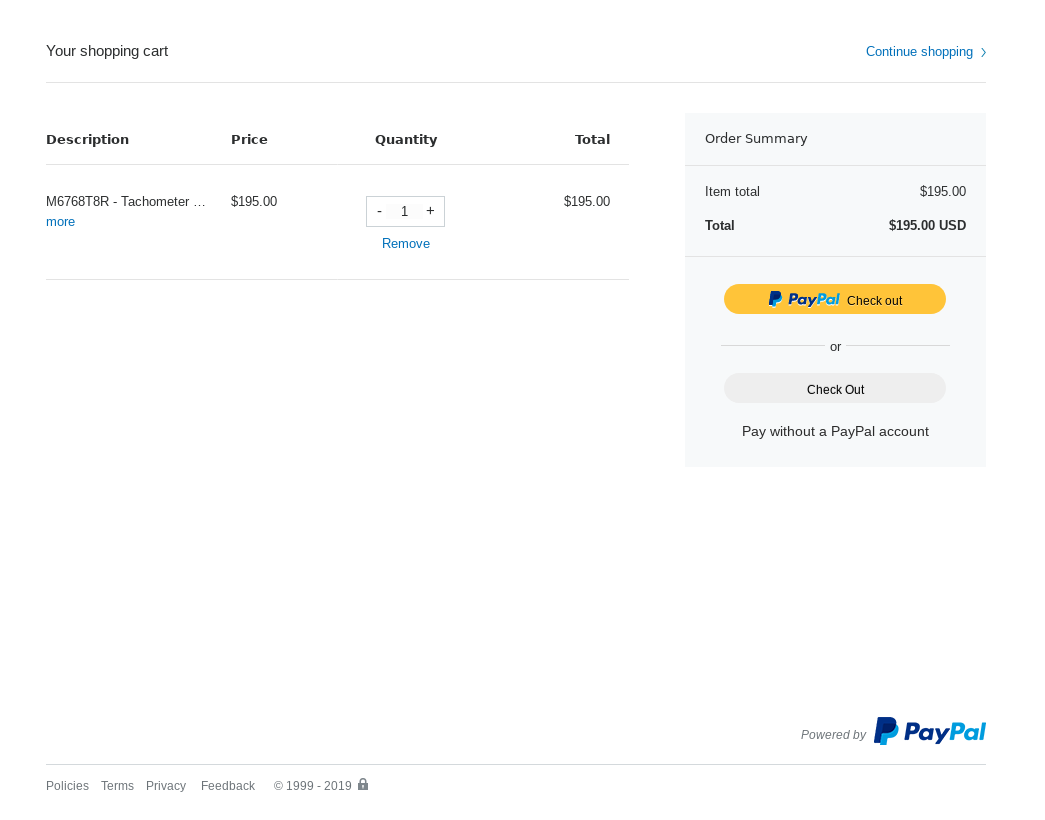1045x820 pixels.
Task: Decrease item quantity with the minus button
Action: (379, 211)
